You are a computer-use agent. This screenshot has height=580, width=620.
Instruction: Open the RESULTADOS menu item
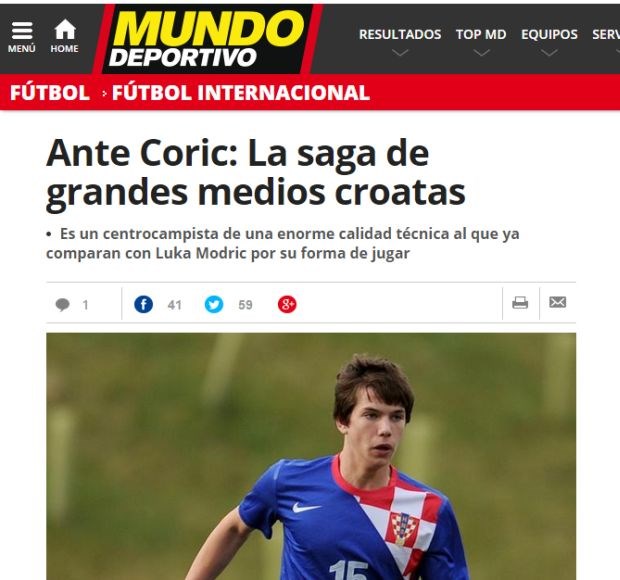(400, 34)
